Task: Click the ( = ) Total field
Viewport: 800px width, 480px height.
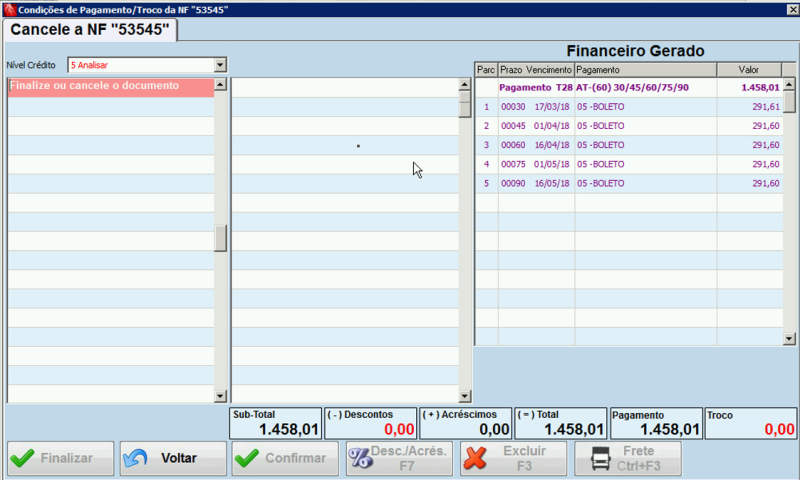Action: [x=561, y=423]
